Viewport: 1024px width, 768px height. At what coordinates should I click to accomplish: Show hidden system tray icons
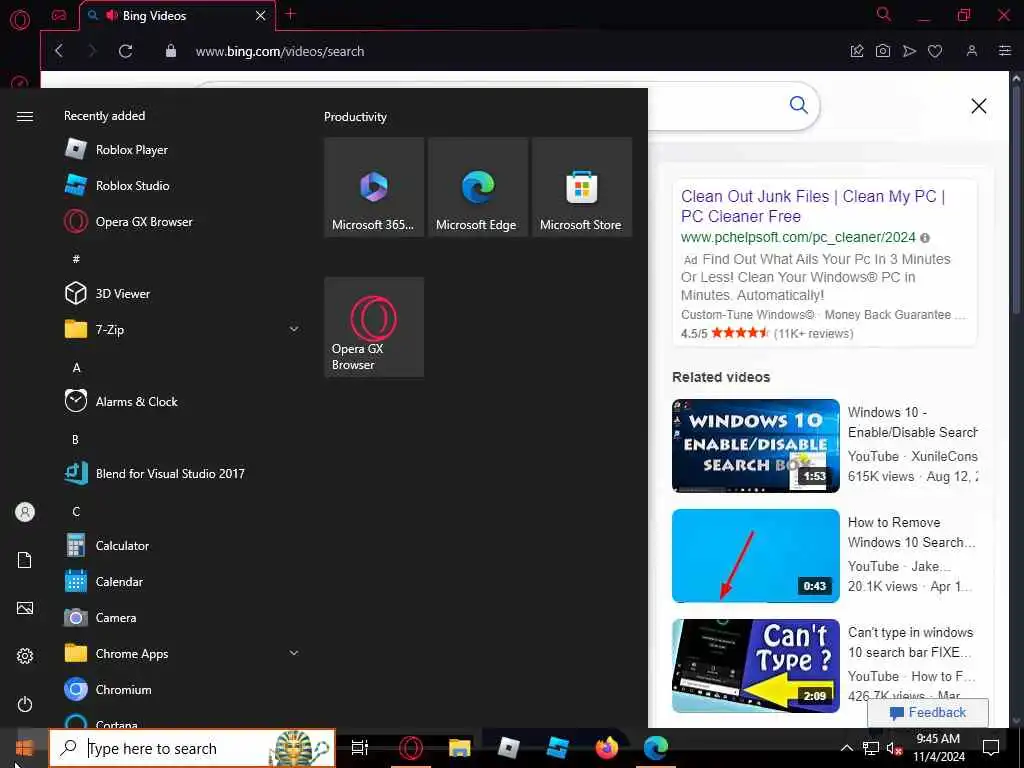[x=846, y=748]
